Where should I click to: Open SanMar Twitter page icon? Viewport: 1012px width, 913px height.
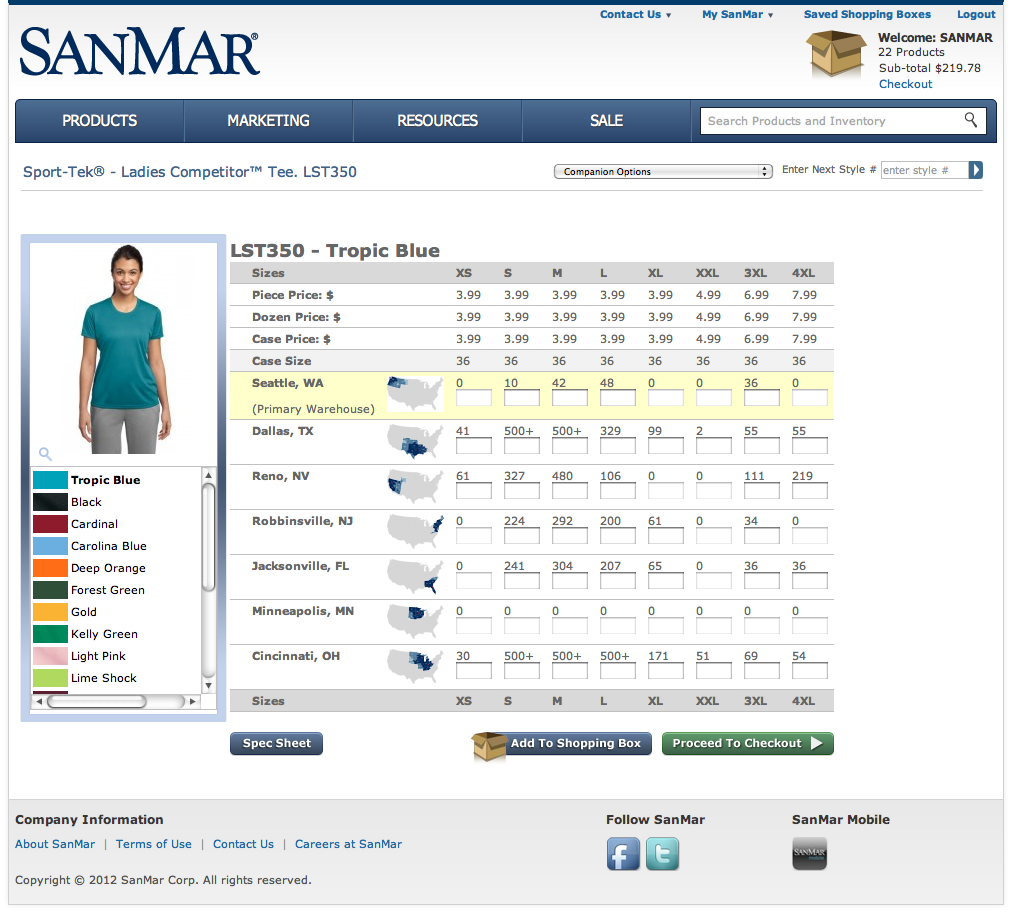[x=663, y=854]
